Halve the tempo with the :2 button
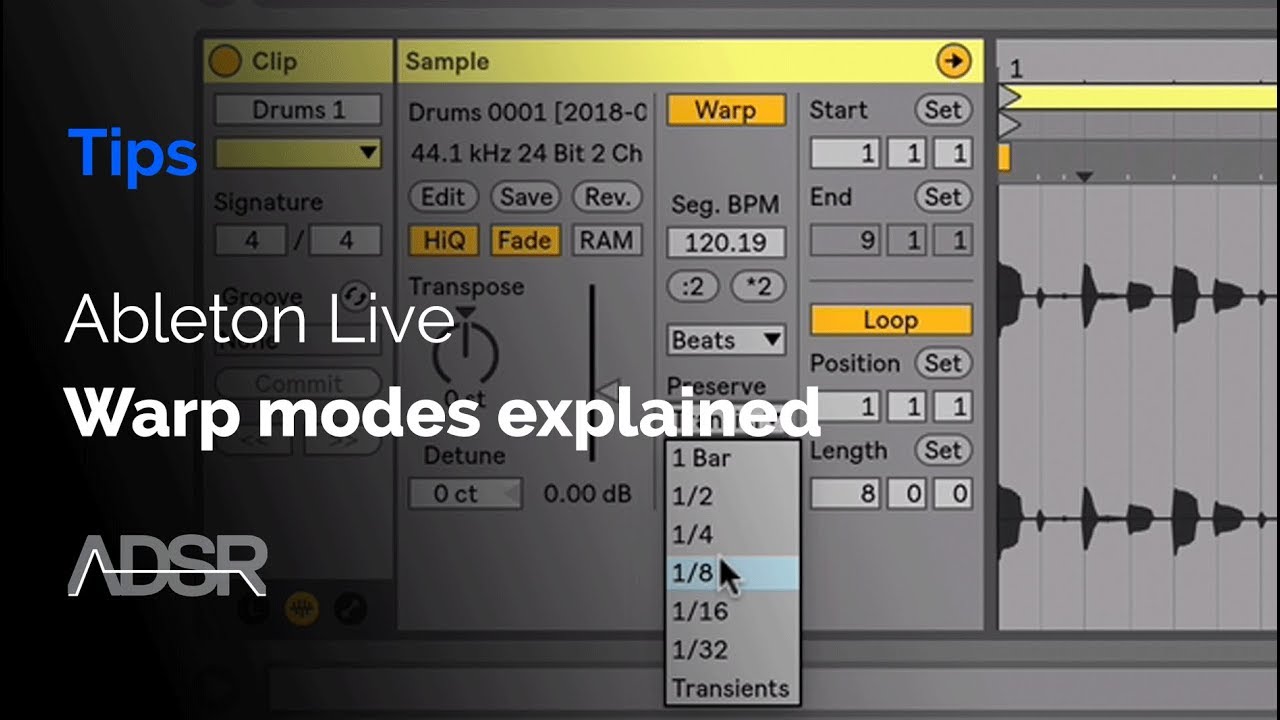 (x=692, y=286)
